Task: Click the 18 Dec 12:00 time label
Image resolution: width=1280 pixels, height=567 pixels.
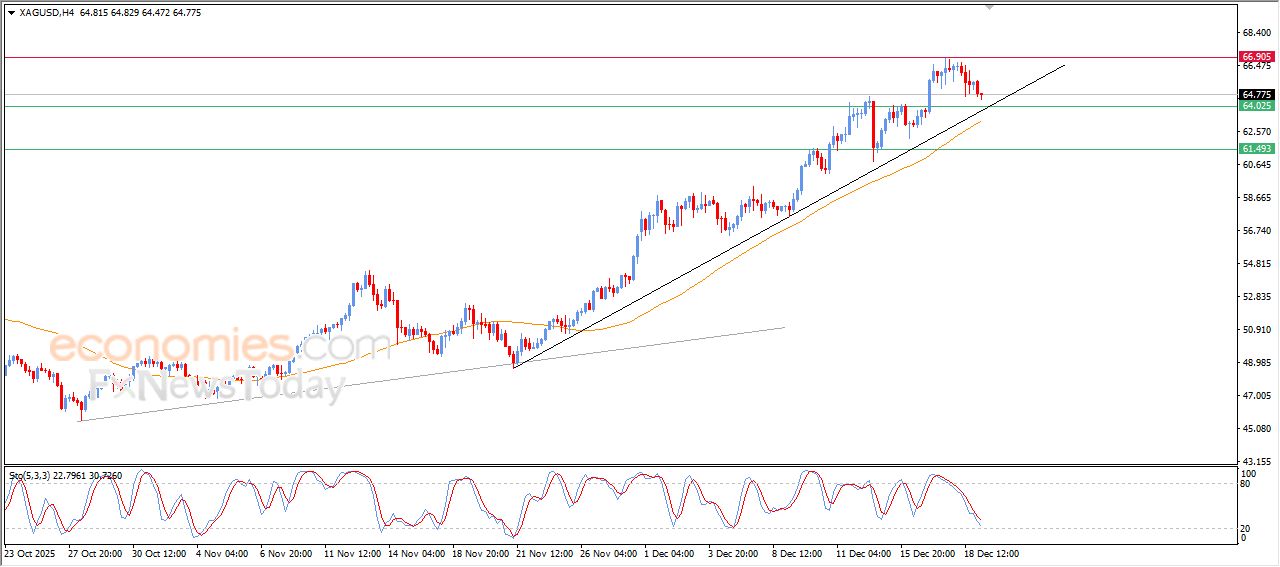Action: tap(991, 553)
